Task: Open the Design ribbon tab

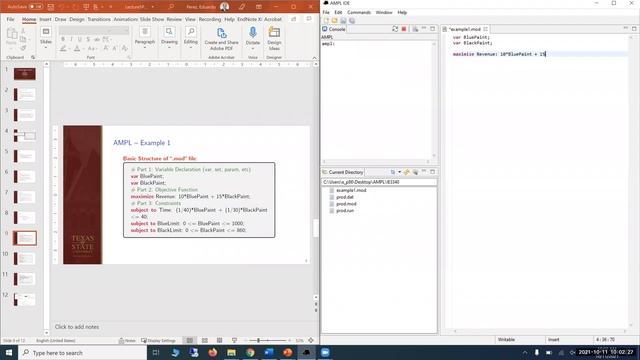Action: click(x=76, y=19)
